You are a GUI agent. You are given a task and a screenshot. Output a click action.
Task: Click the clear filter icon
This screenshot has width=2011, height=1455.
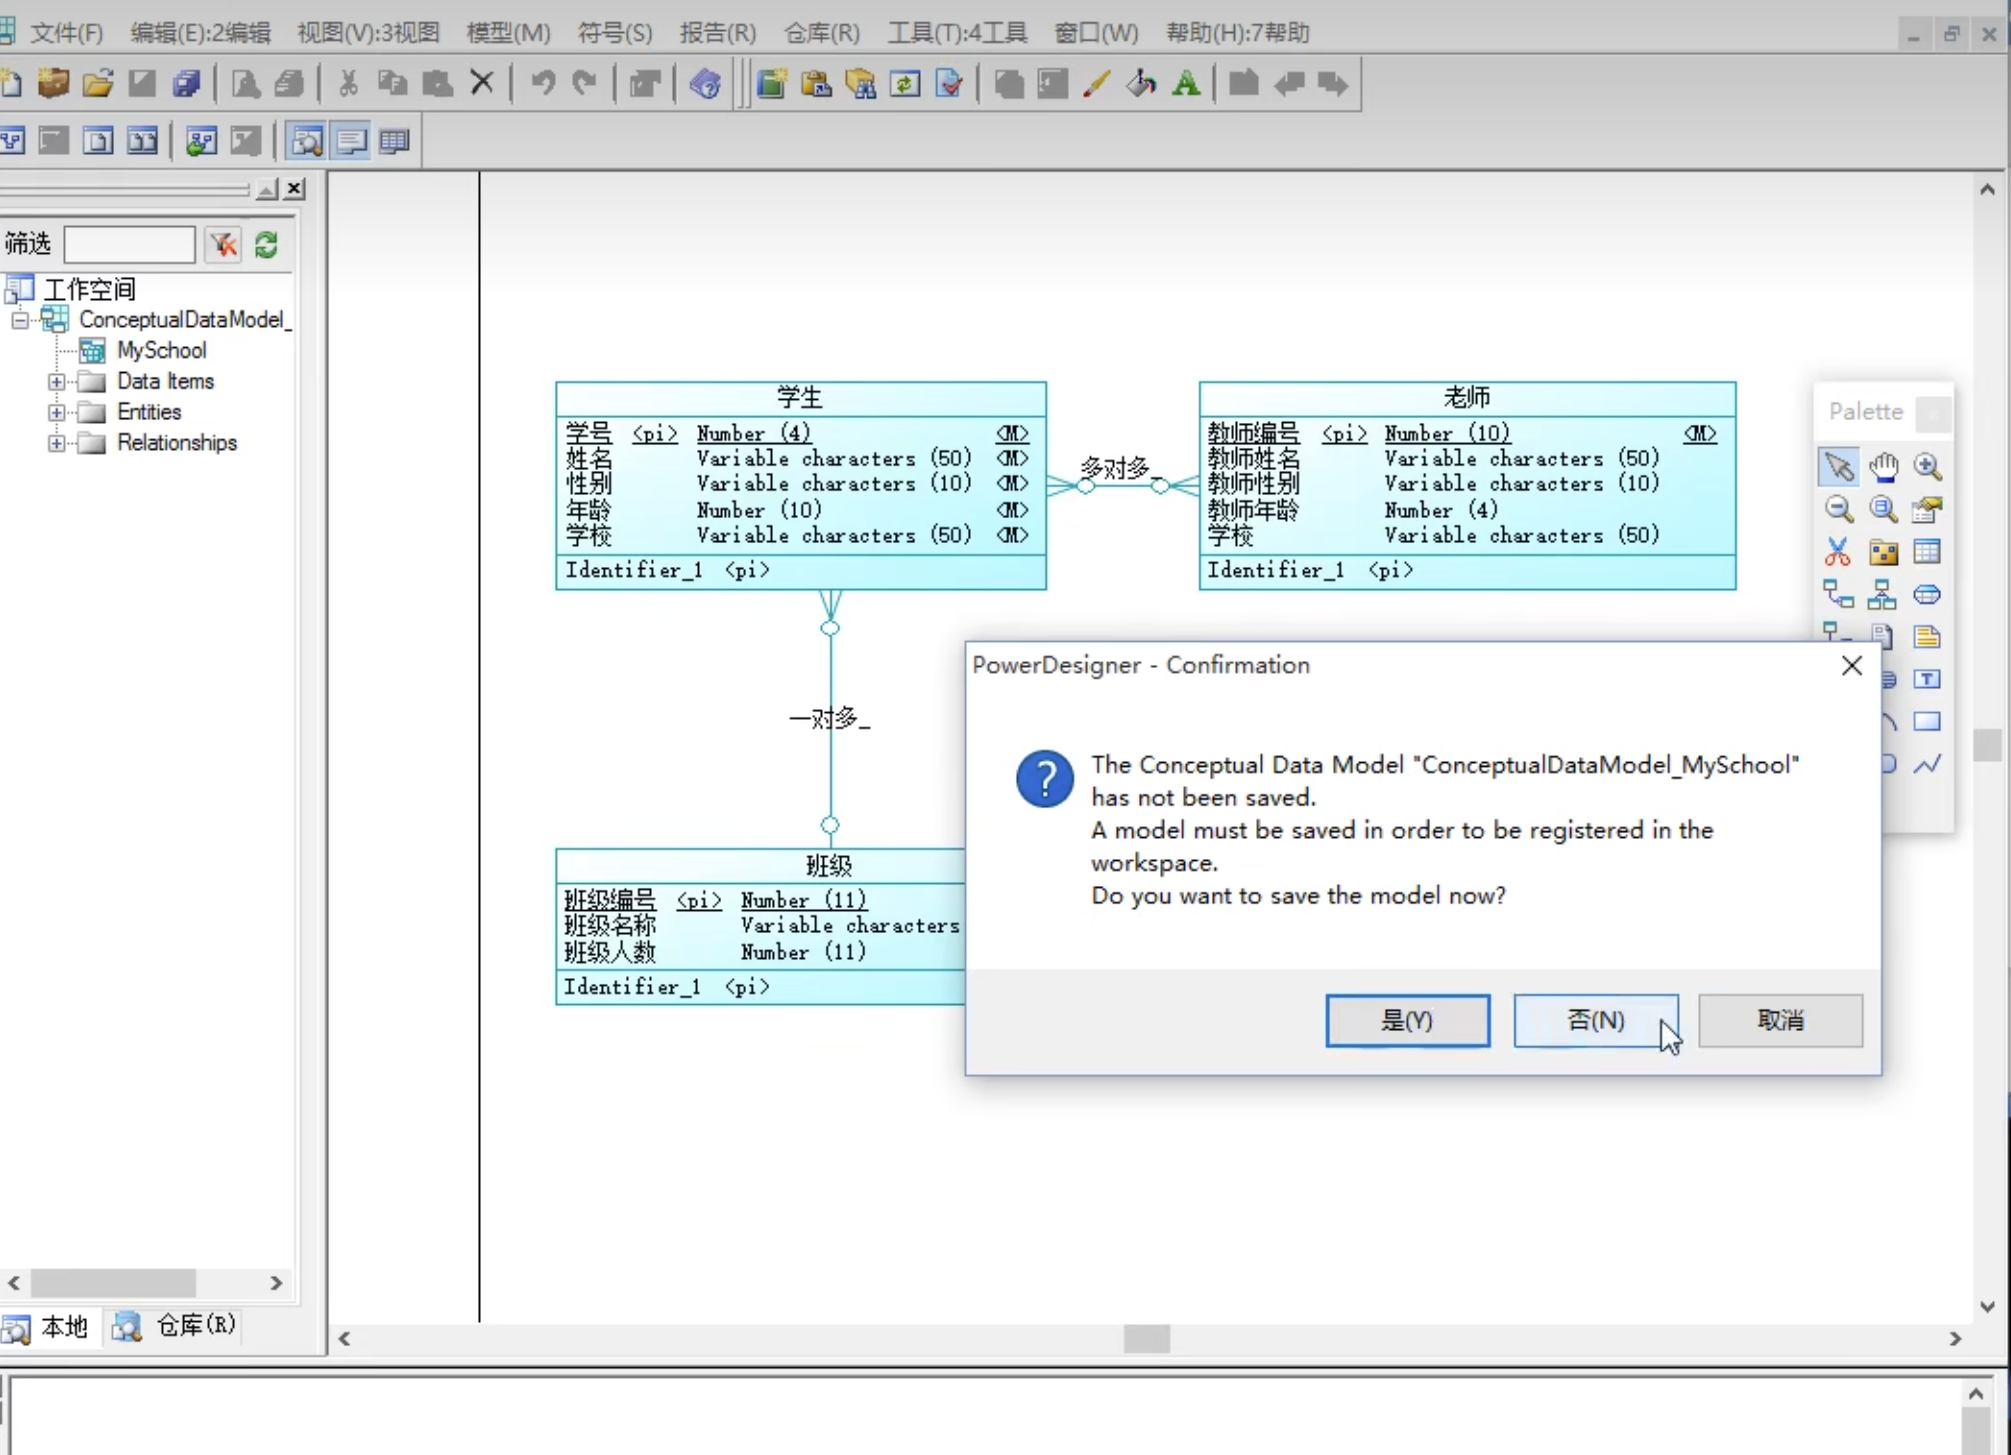pyautogui.click(x=224, y=245)
